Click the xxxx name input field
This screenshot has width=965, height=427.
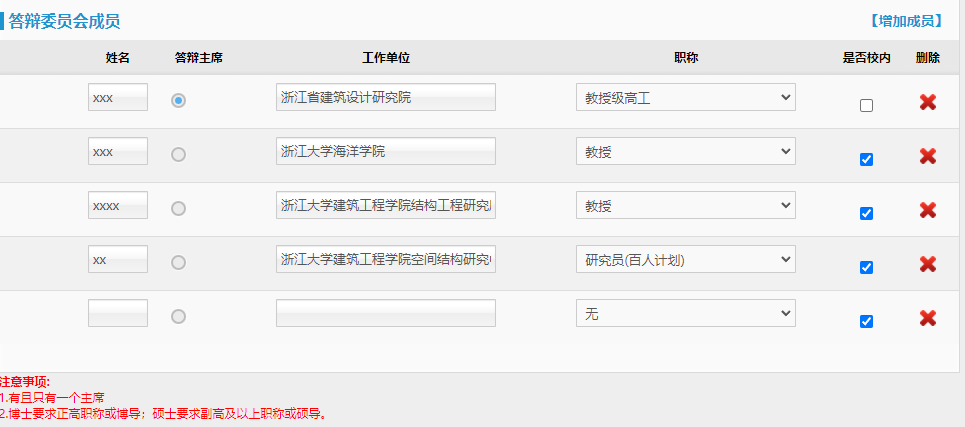[x=118, y=205]
